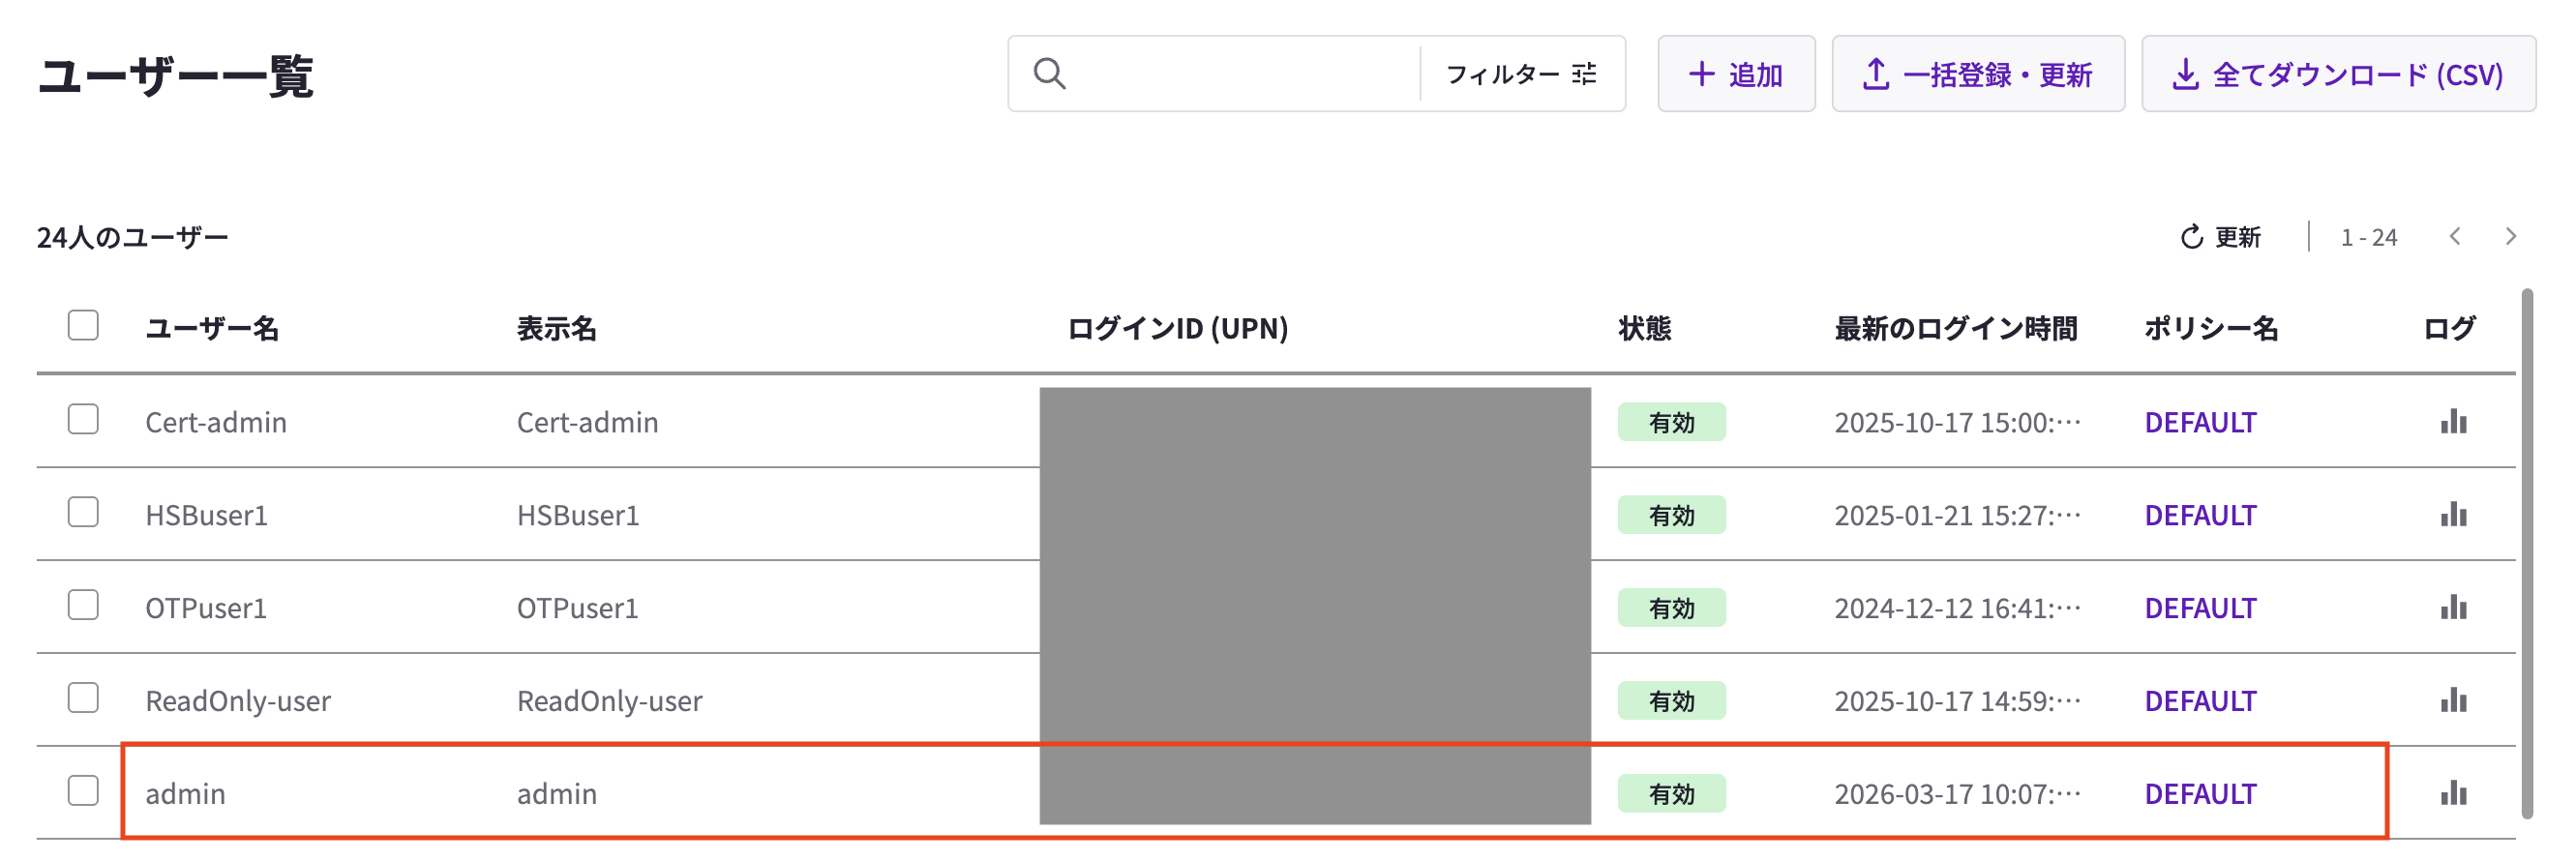Open 一括登録・更新 bulk registration
The height and width of the screenshot is (861, 2576).
click(x=1978, y=74)
